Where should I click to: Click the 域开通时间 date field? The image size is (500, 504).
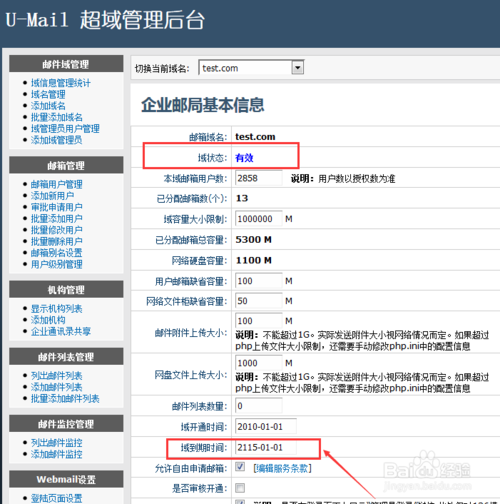click(266, 427)
